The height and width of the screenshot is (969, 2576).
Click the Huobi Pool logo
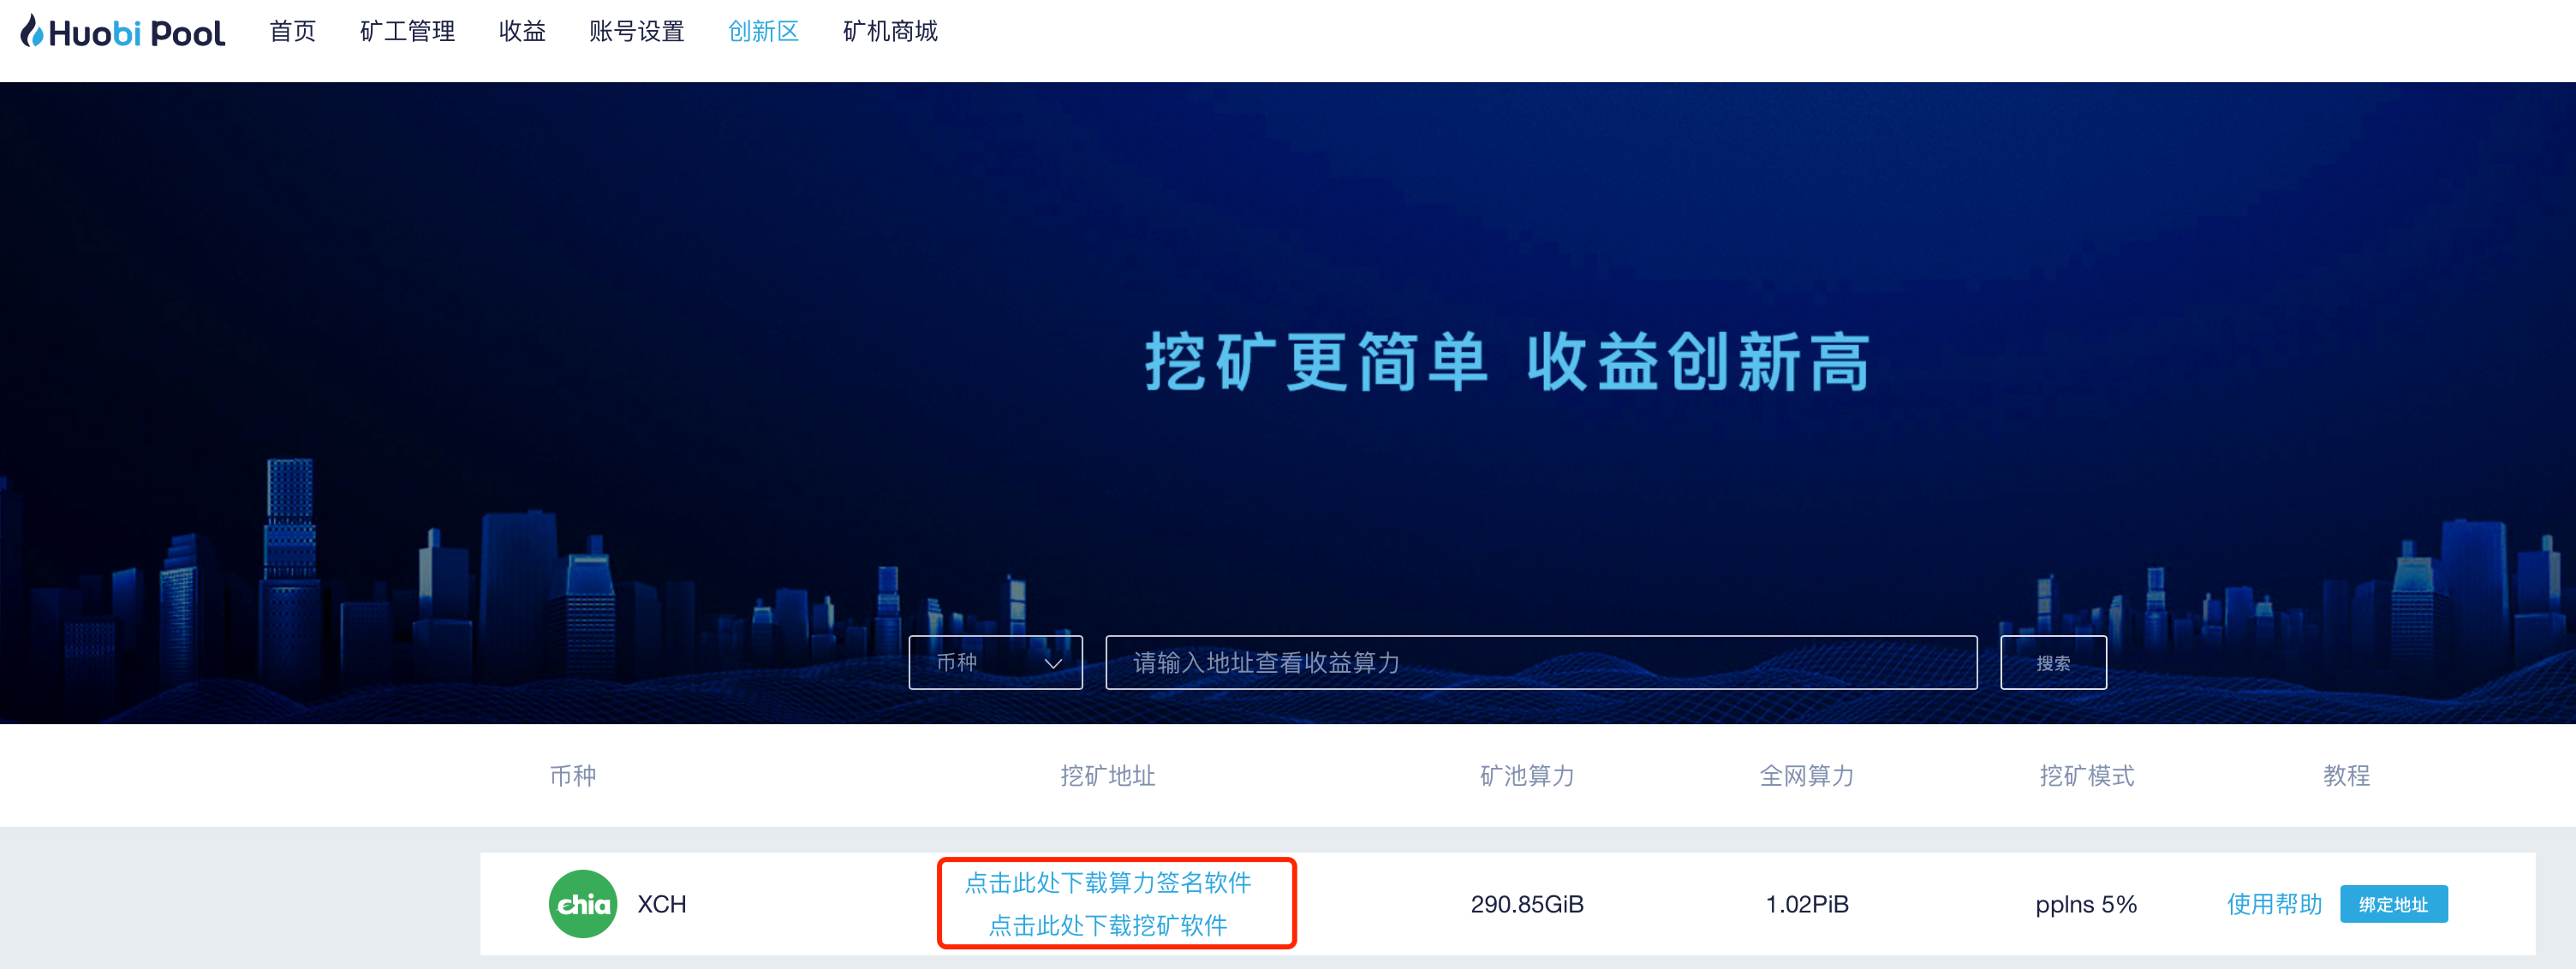123,32
